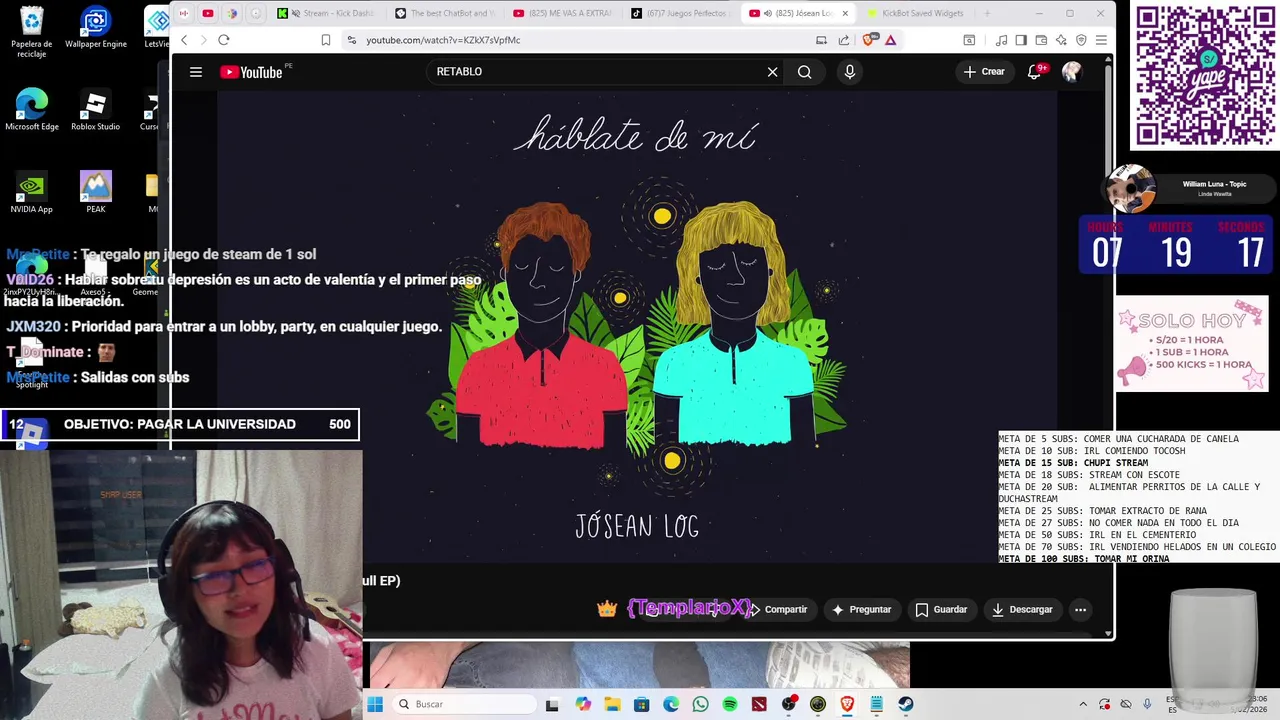Bookmark this page with the bookmark icon
The image size is (1280, 720).
pos(326,40)
